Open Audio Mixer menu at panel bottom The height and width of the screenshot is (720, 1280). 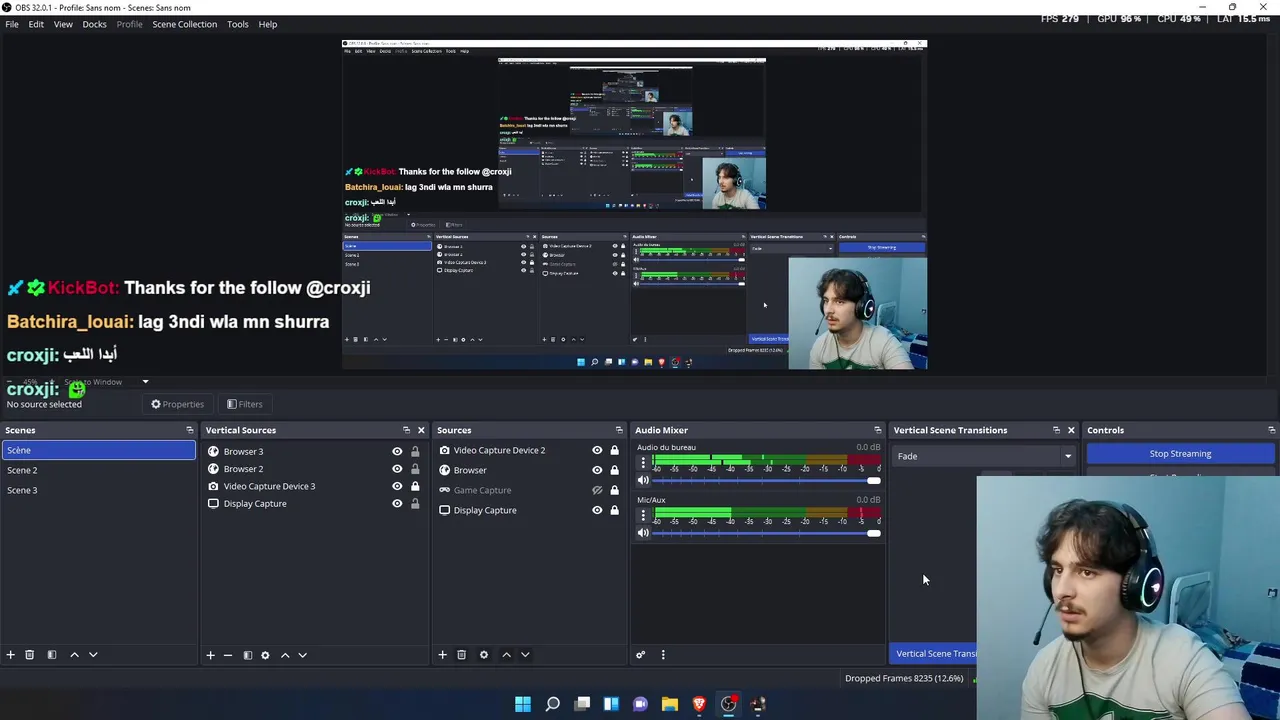662,655
